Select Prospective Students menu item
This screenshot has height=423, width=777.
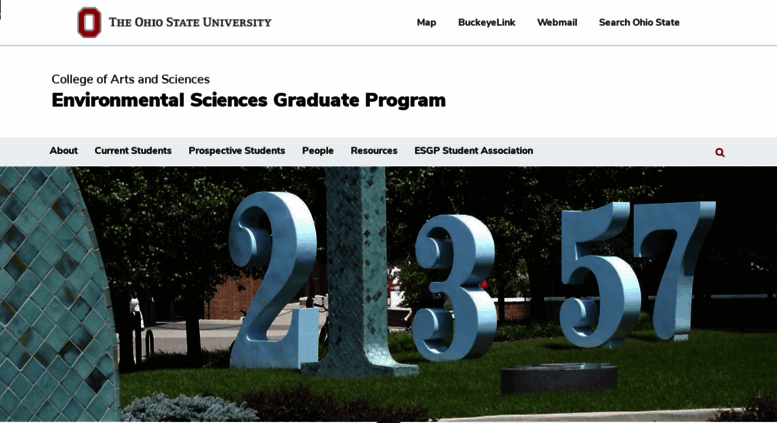[x=236, y=151]
